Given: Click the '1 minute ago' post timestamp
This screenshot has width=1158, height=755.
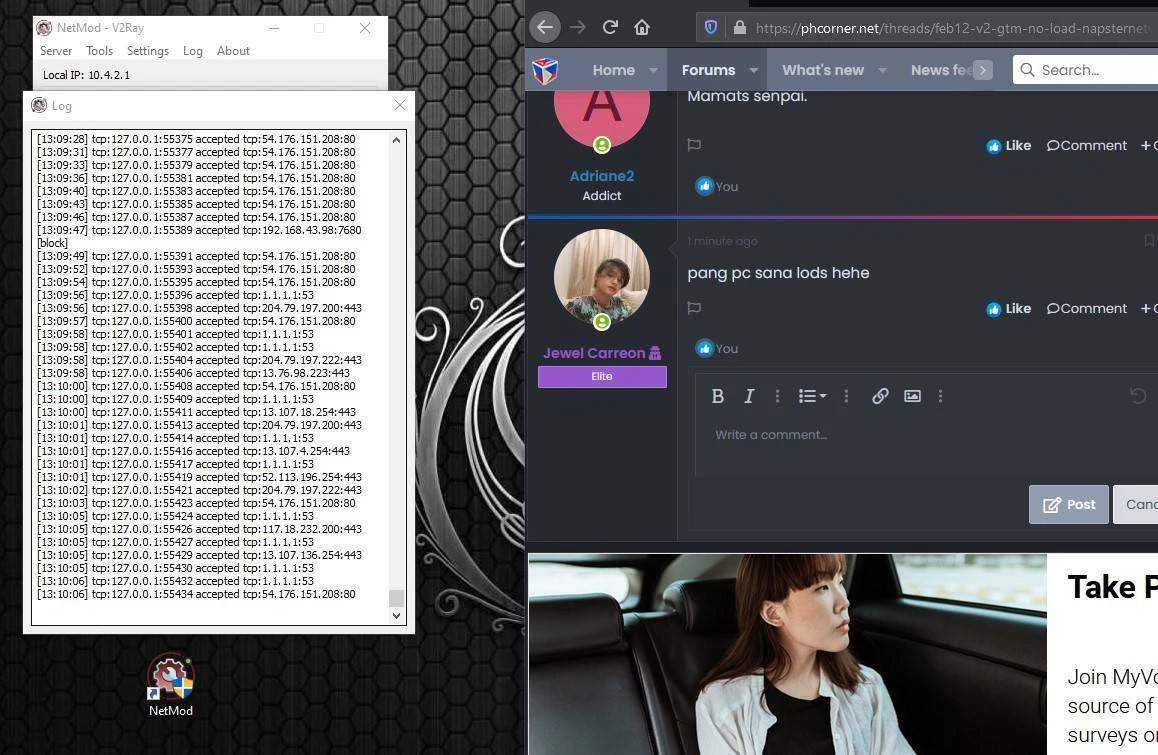Looking at the screenshot, I should [x=722, y=242].
